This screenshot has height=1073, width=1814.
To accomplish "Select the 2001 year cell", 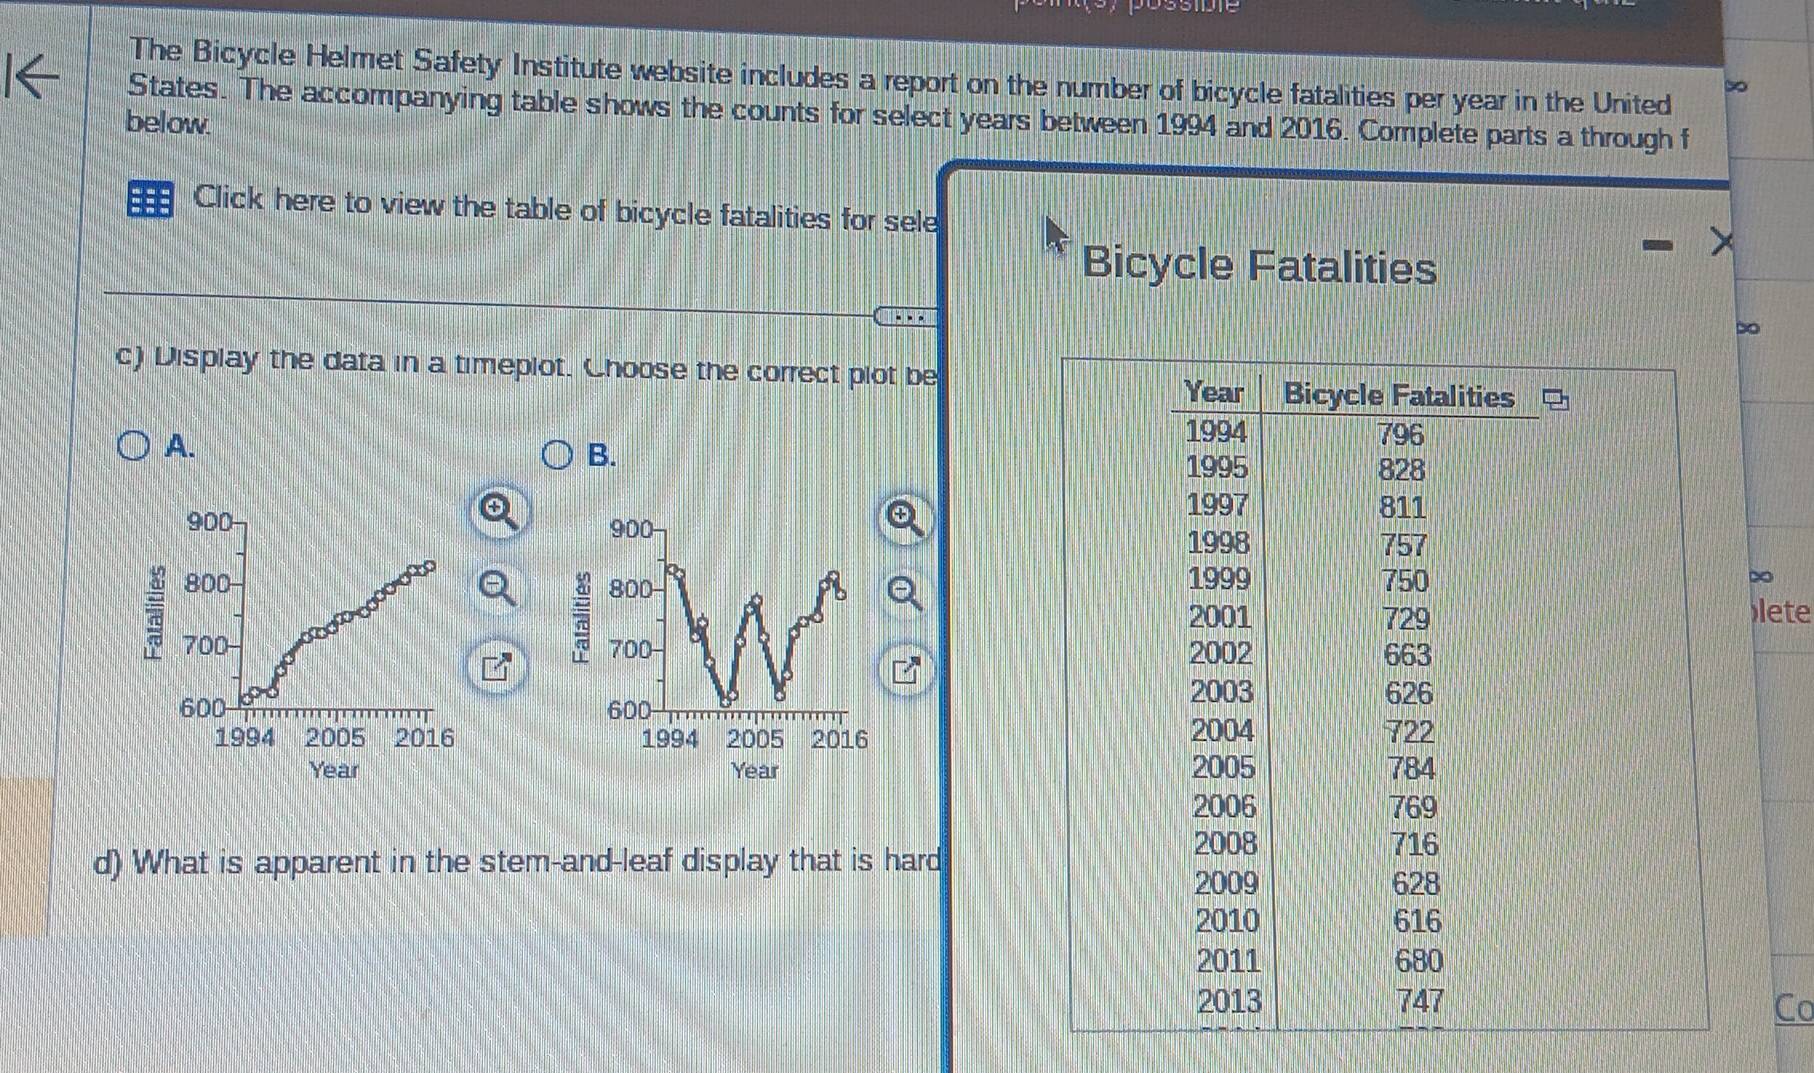I will [1221, 617].
